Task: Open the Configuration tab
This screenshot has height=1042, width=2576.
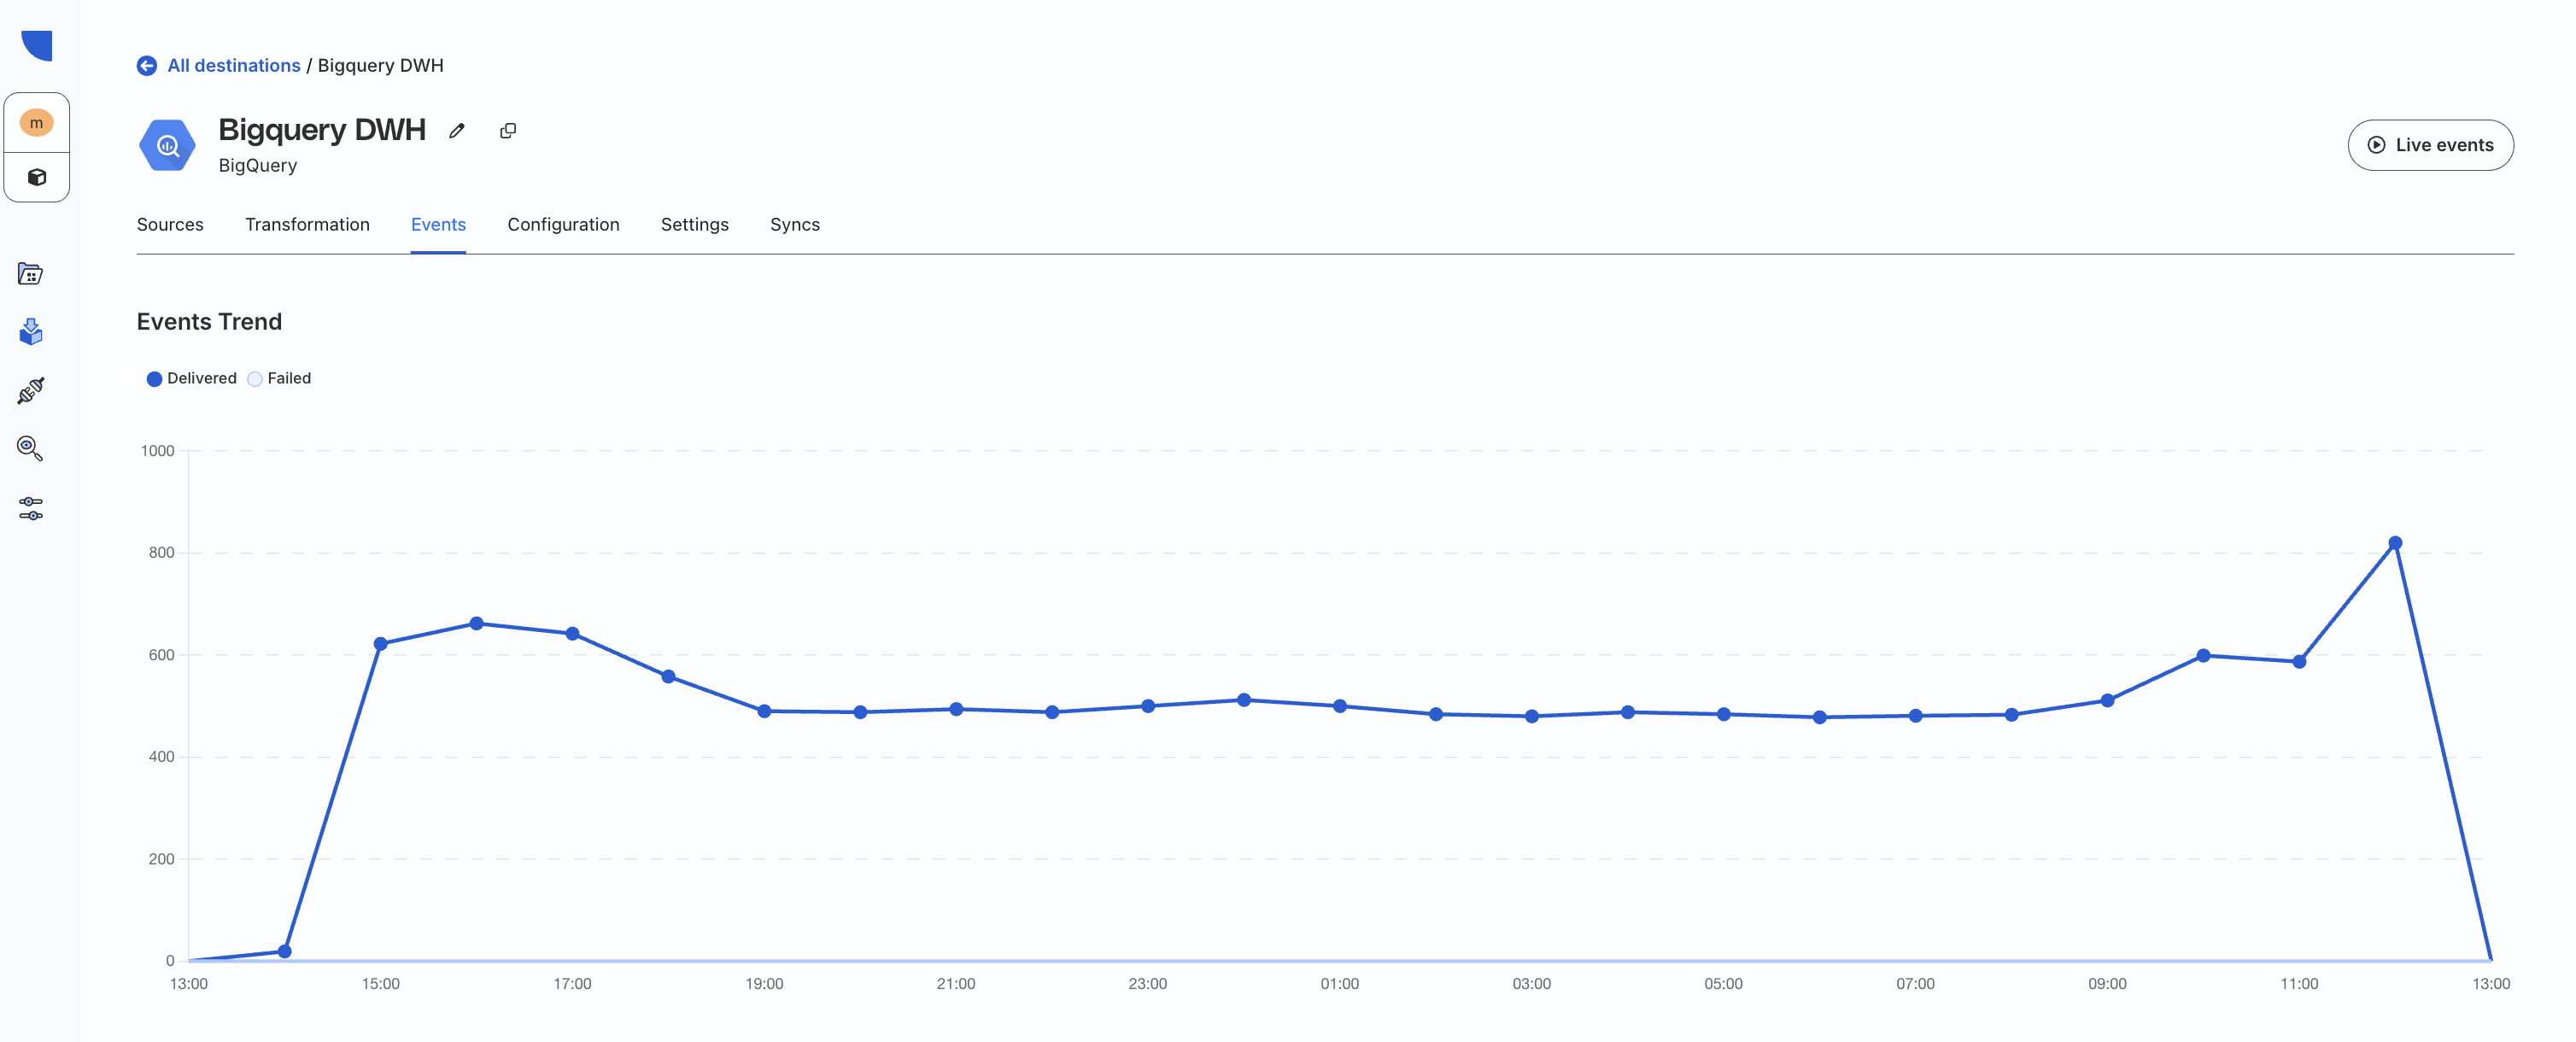Action: pos(563,225)
